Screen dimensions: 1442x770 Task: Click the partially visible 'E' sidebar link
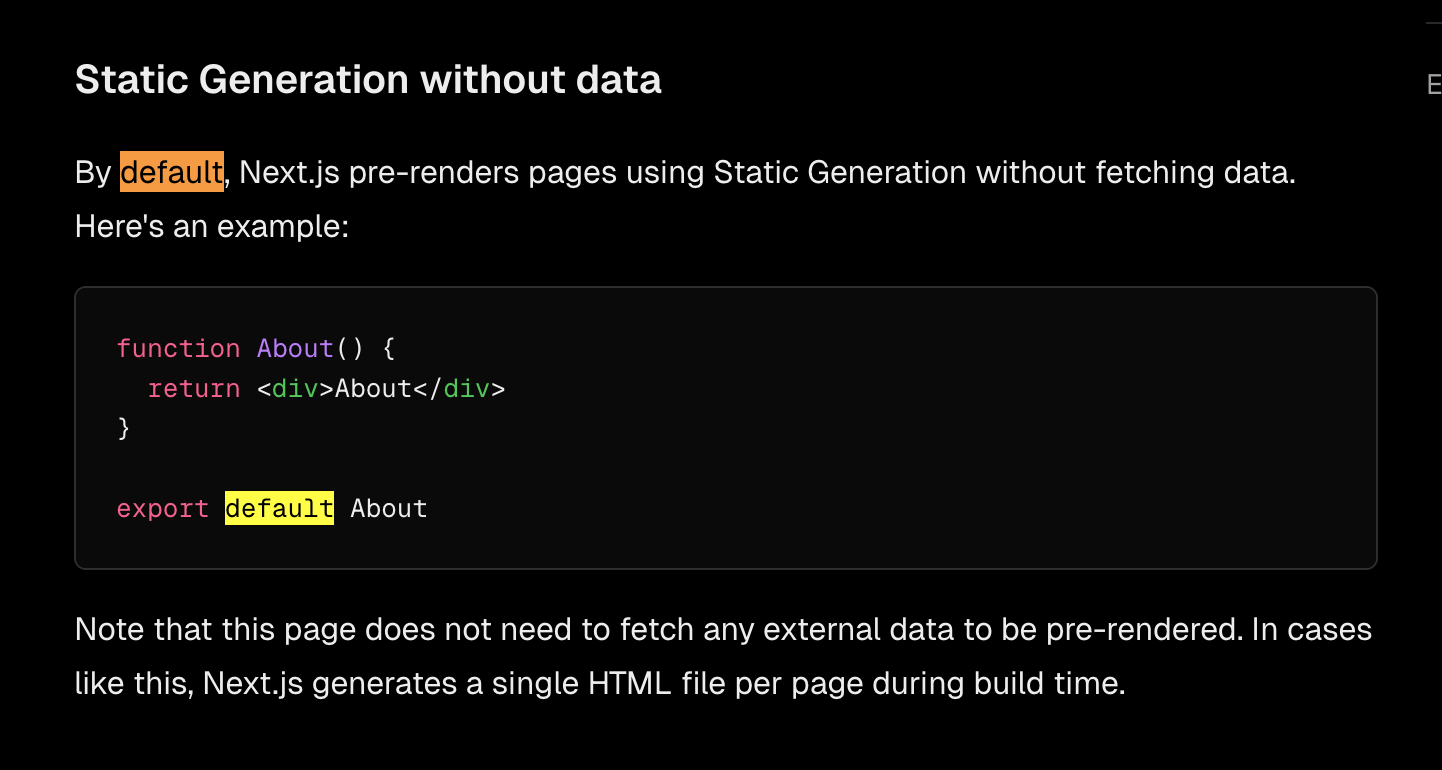(1433, 85)
